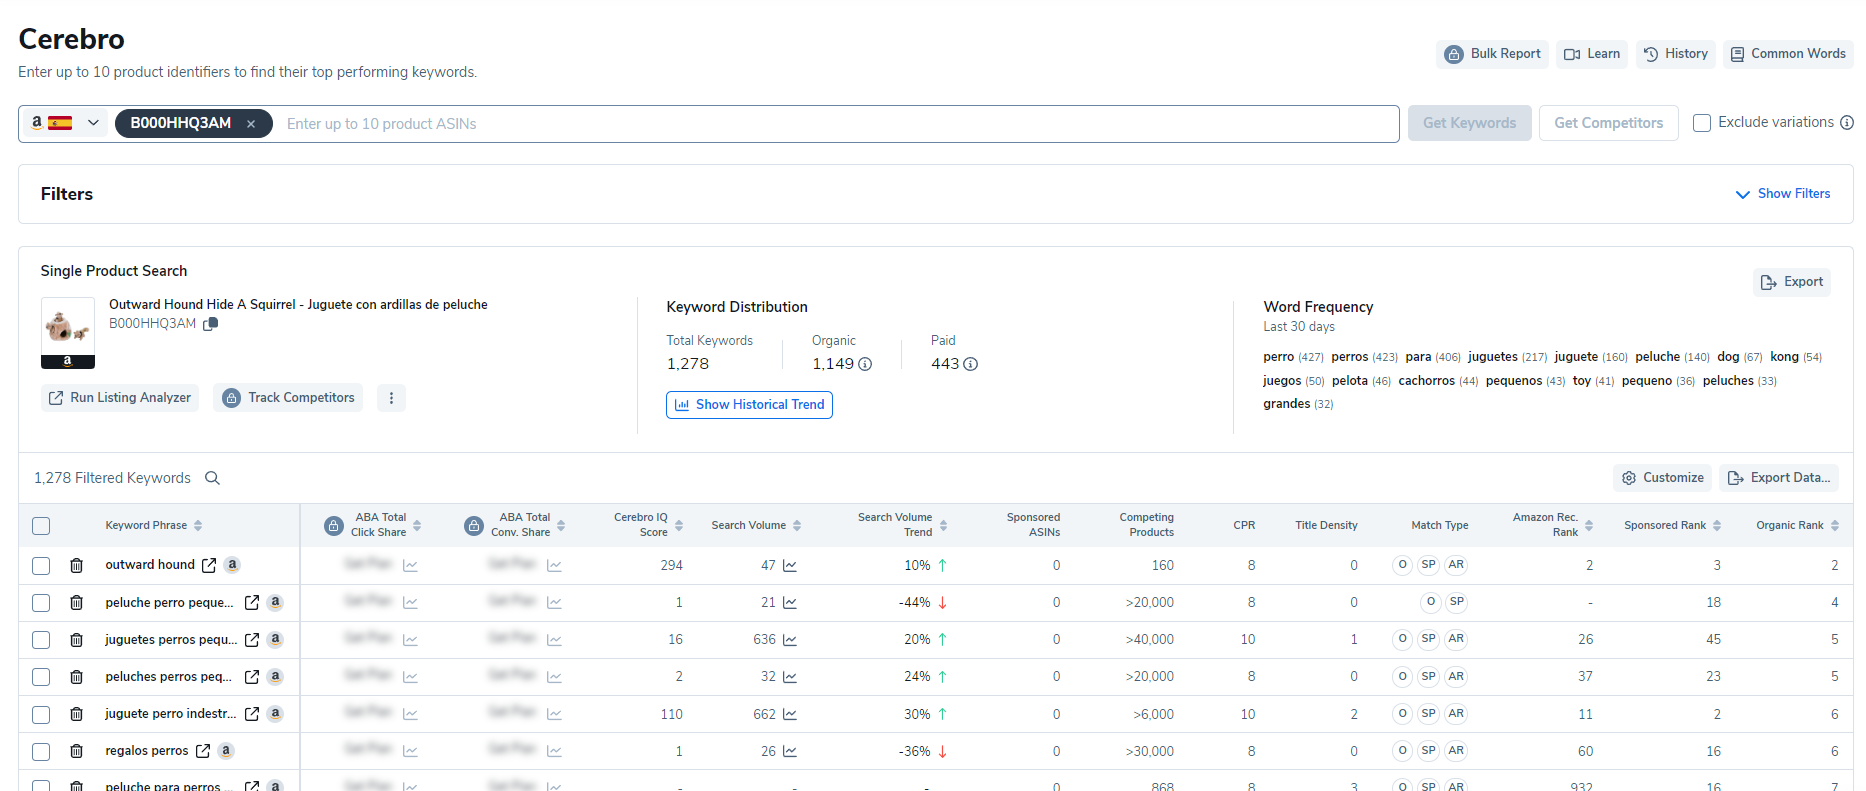Show Historical Trend
Image resolution: width=1866 pixels, height=791 pixels.
749,405
